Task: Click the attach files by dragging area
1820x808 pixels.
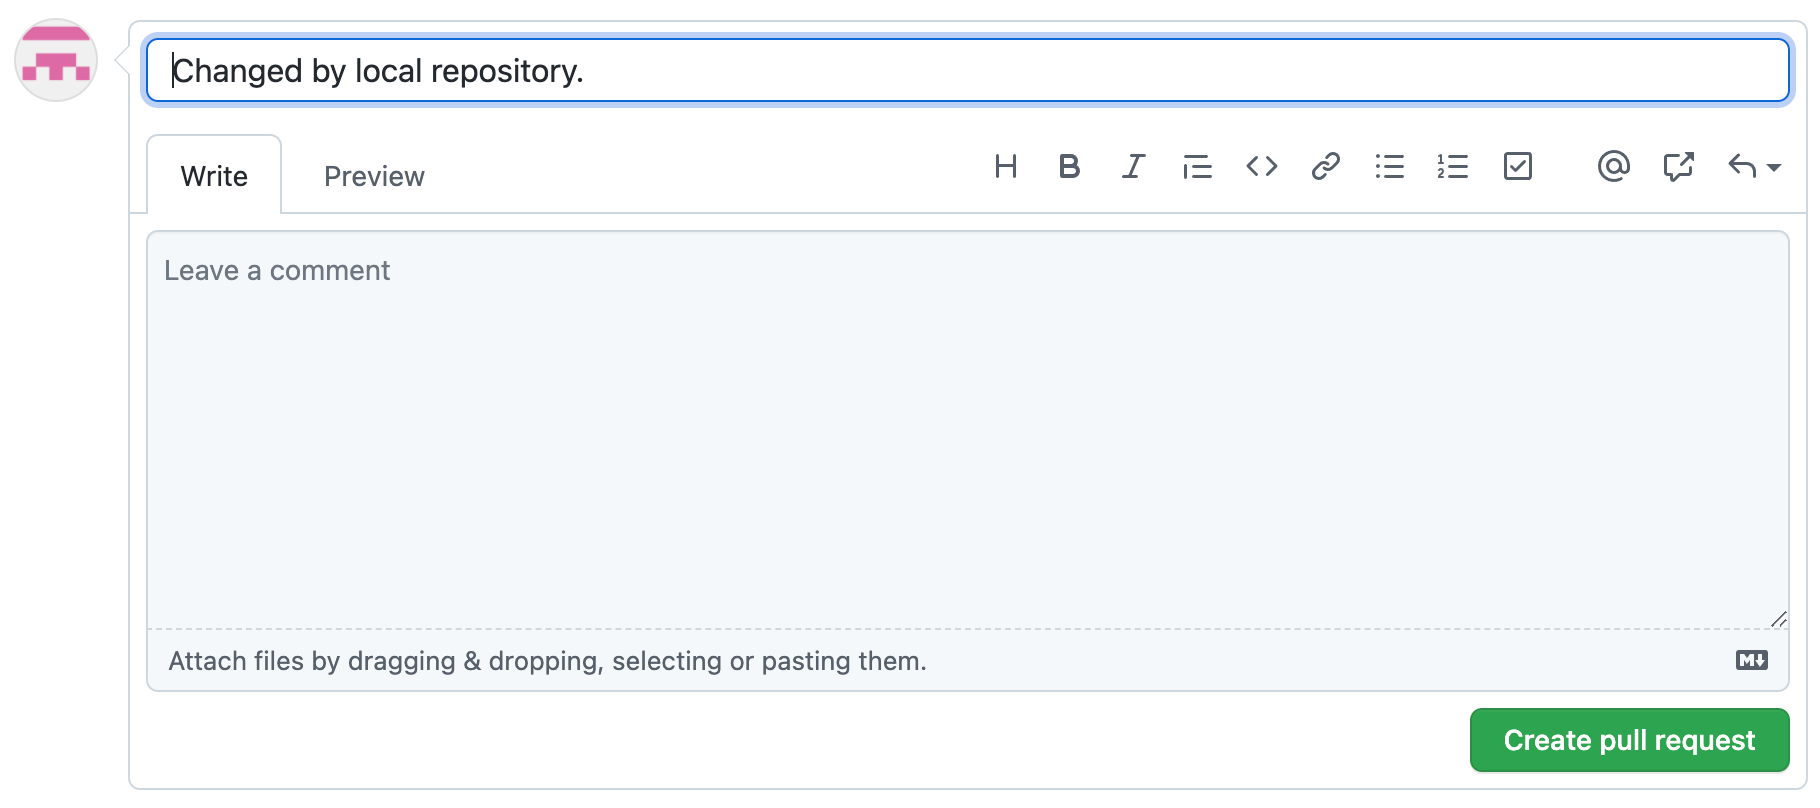Action: pyautogui.click(x=547, y=661)
